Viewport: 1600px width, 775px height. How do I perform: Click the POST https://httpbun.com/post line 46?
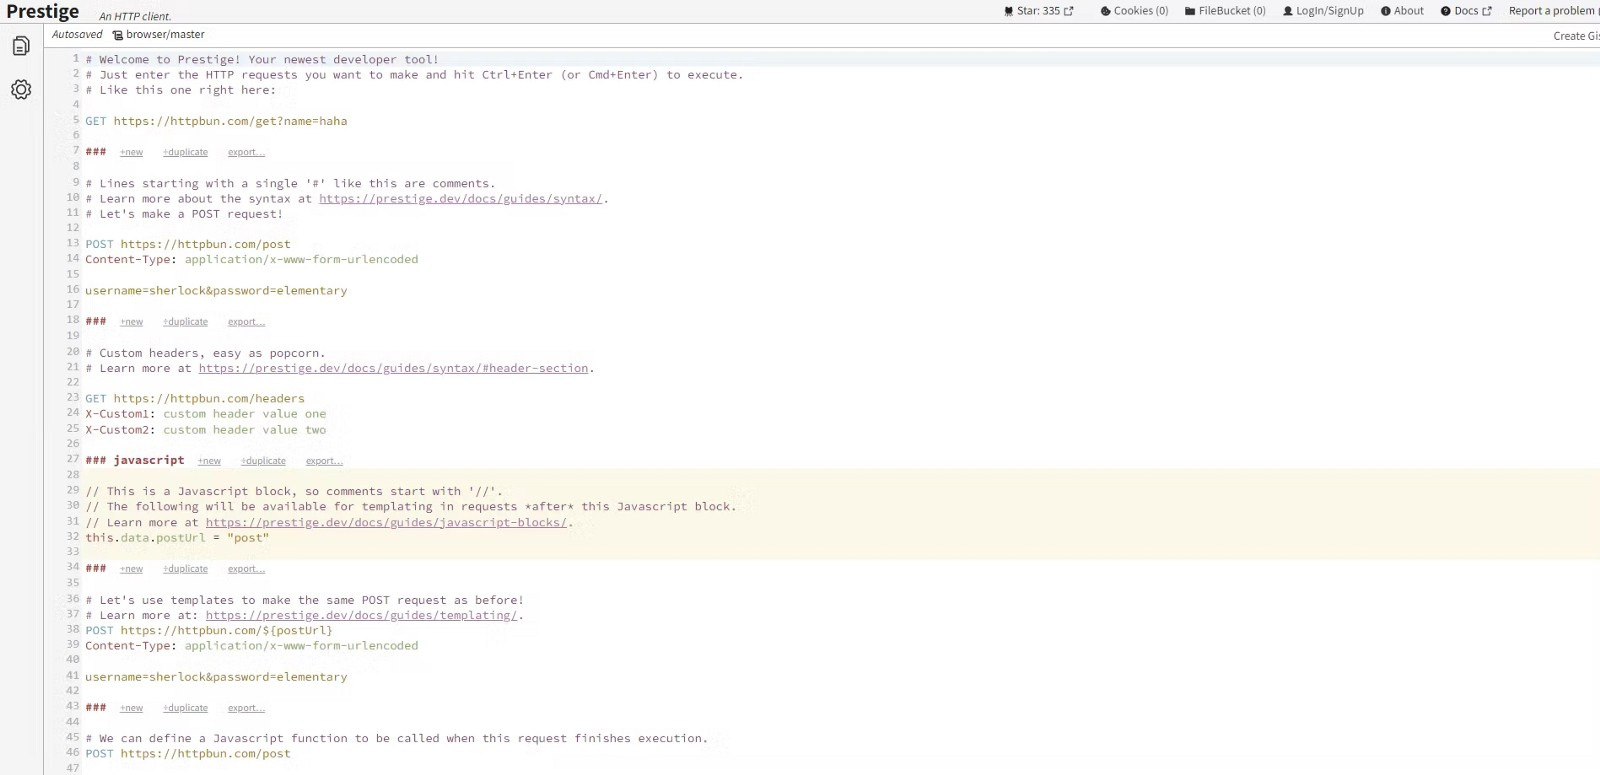188,754
